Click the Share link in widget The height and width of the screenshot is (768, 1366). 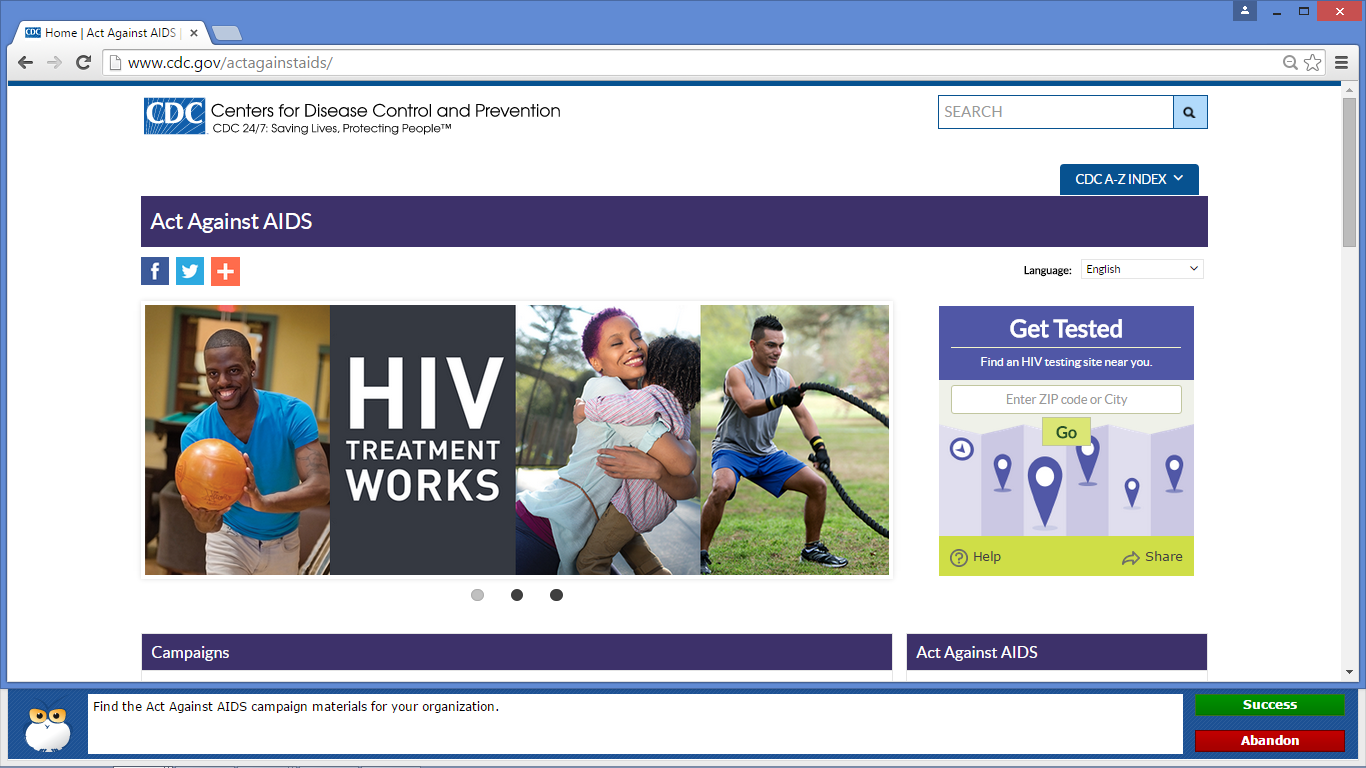[1152, 557]
